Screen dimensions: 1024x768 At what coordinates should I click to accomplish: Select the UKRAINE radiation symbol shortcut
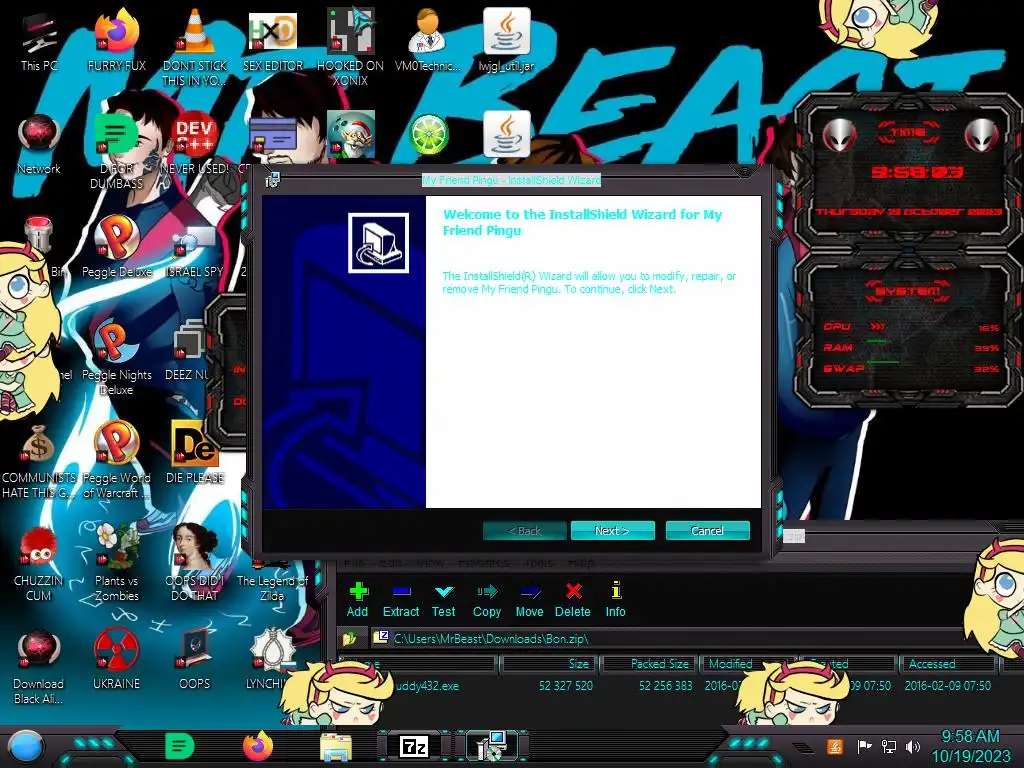click(x=116, y=660)
